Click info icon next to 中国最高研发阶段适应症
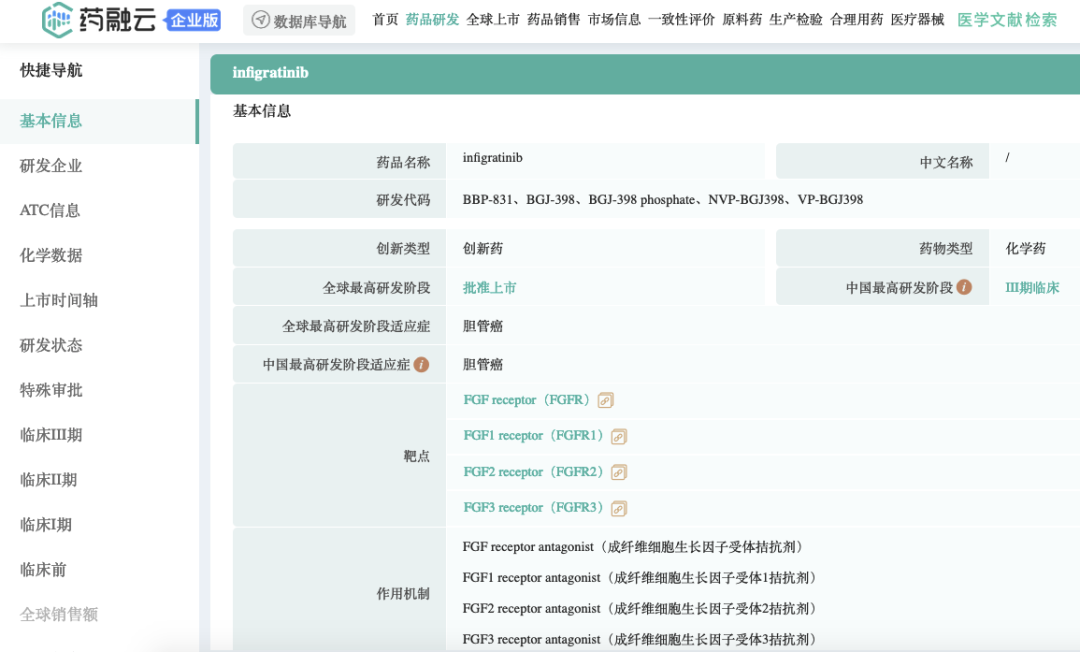The height and width of the screenshot is (652, 1080). 421,364
